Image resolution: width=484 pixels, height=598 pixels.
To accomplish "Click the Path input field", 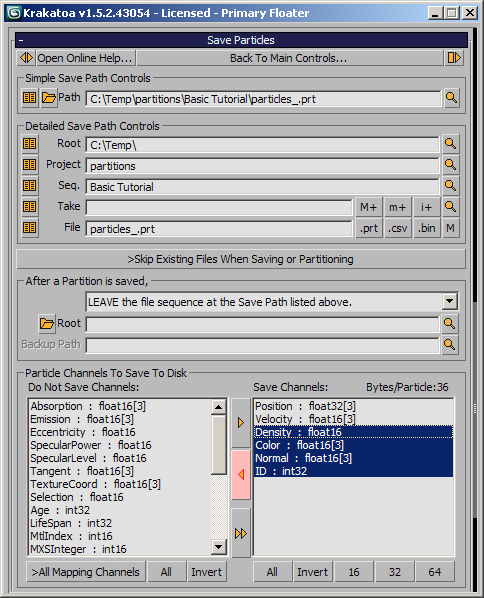I will [x=263, y=99].
